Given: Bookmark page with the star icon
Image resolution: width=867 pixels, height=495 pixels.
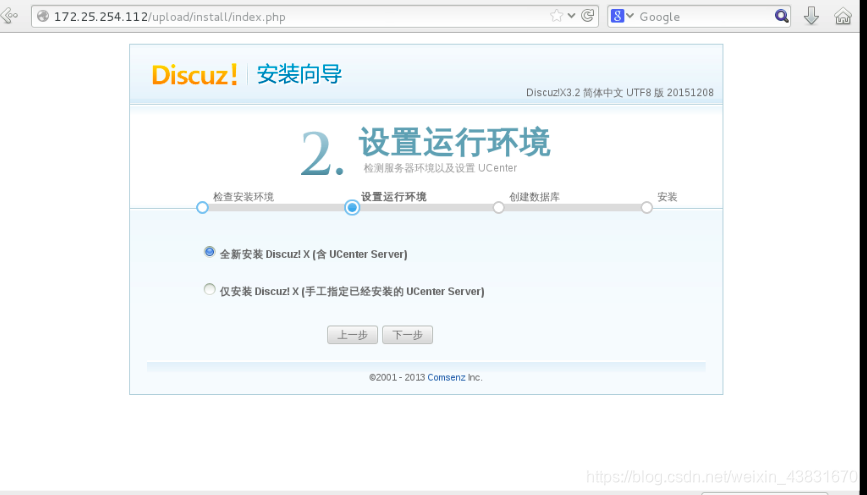Looking at the screenshot, I should [x=556, y=16].
